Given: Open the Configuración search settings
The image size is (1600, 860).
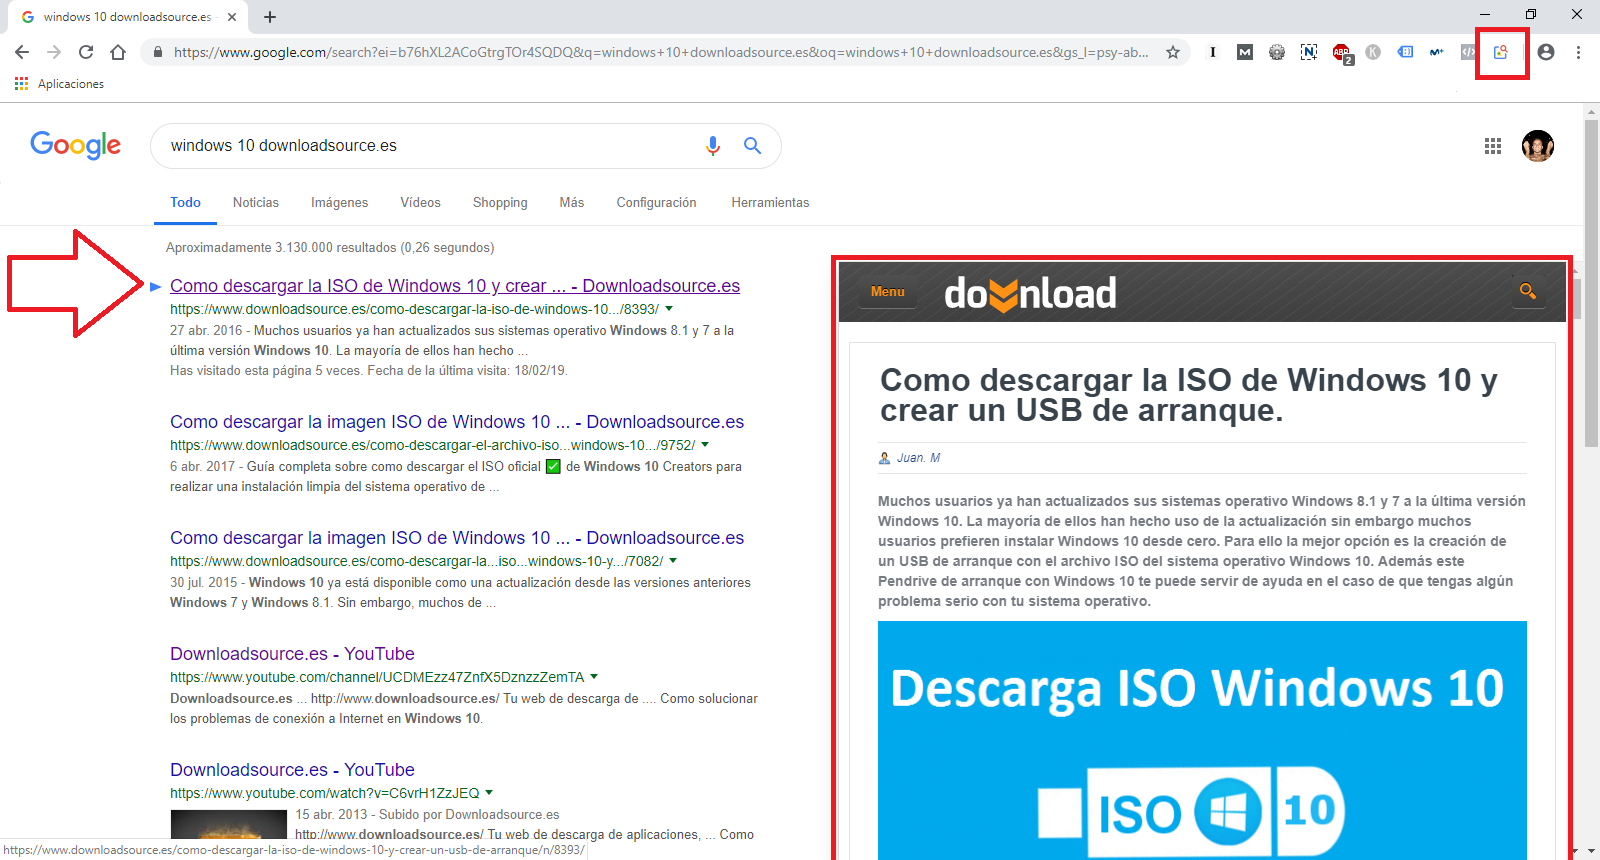Looking at the screenshot, I should (656, 202).
